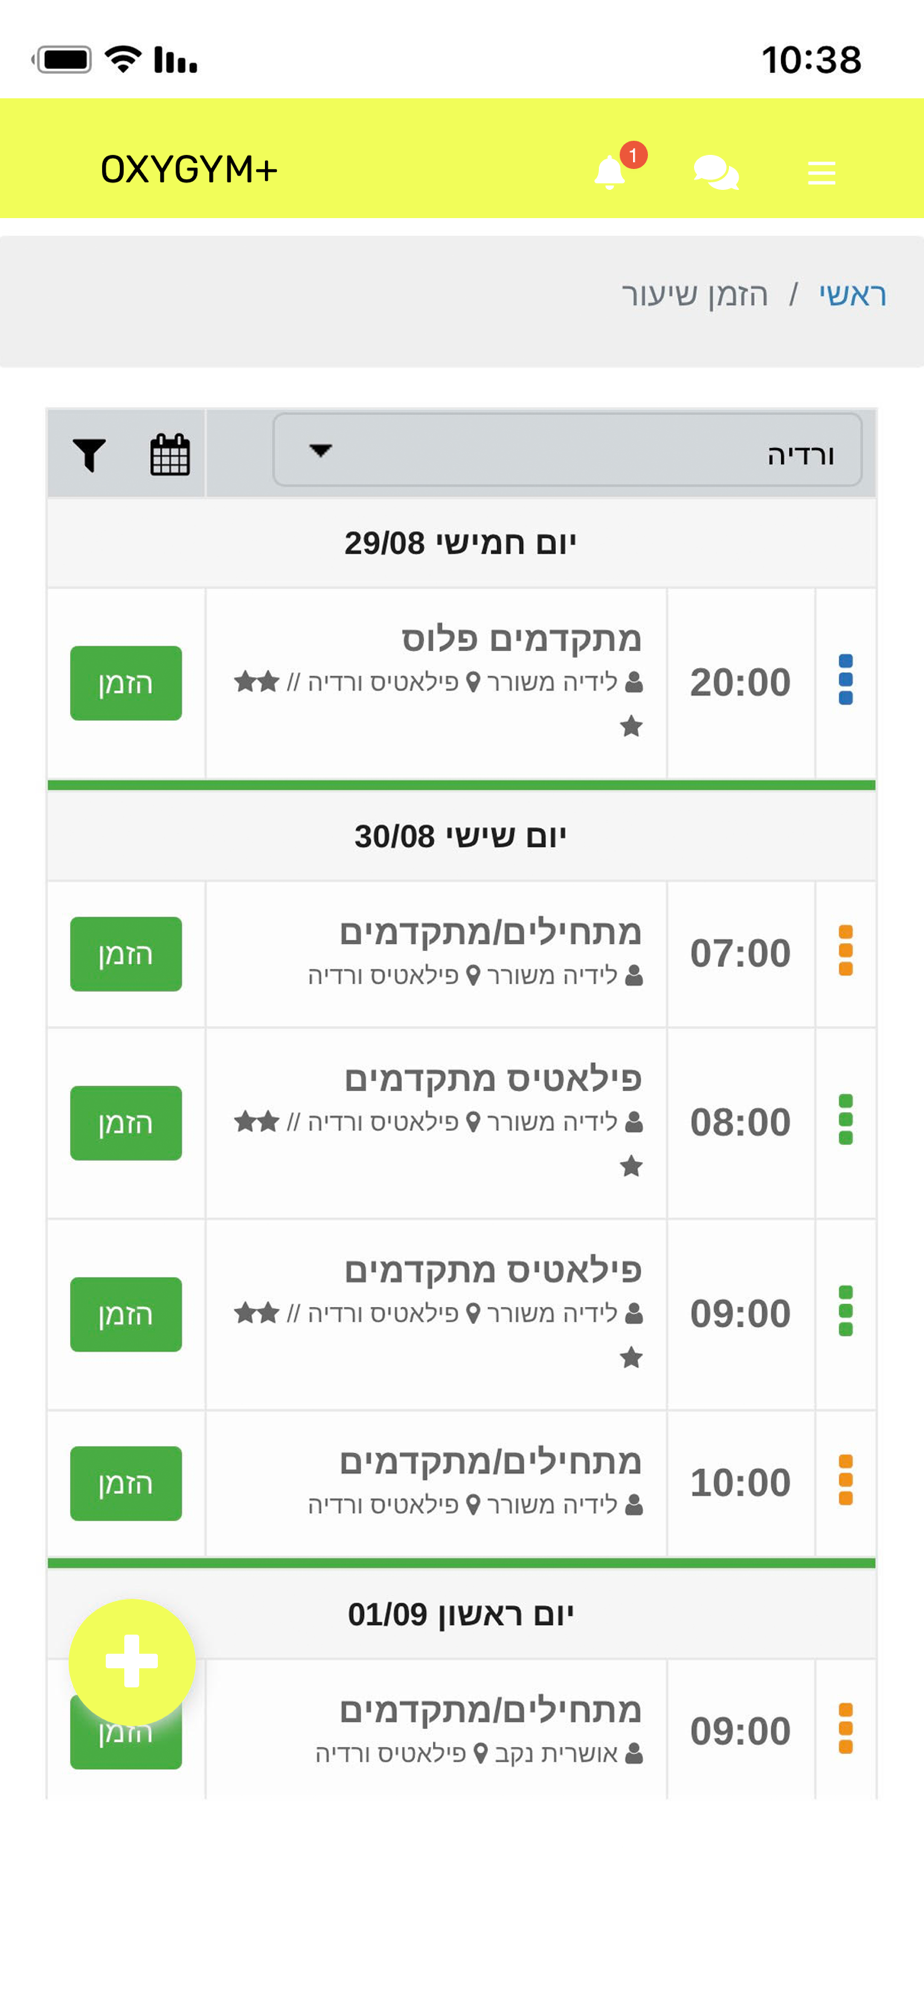Open the calendar date picker icon
924x2000 pixels.
pyautogui.click(x=170, y=455)
